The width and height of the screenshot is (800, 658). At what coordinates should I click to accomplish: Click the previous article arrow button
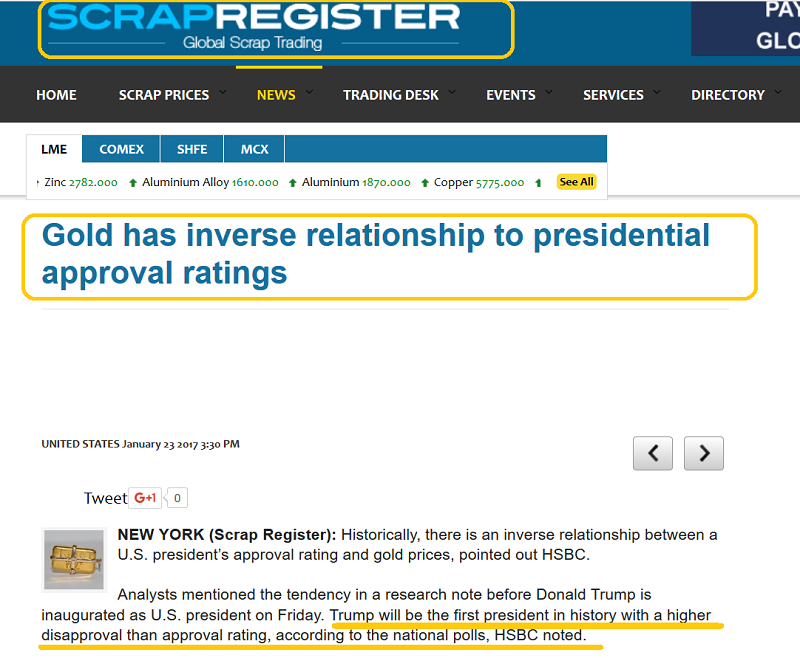pyautogui.click(x=653, y=453)
